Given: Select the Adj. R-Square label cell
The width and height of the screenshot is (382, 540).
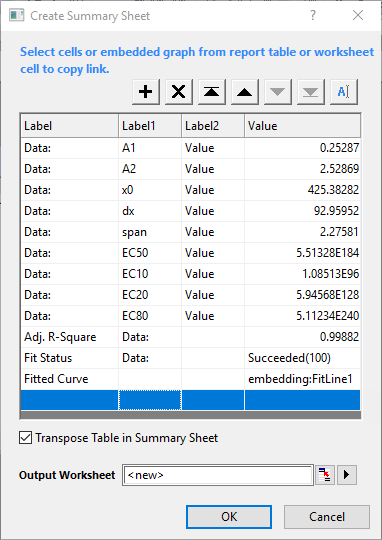Looking at the screenshot, I should point(70,337).
